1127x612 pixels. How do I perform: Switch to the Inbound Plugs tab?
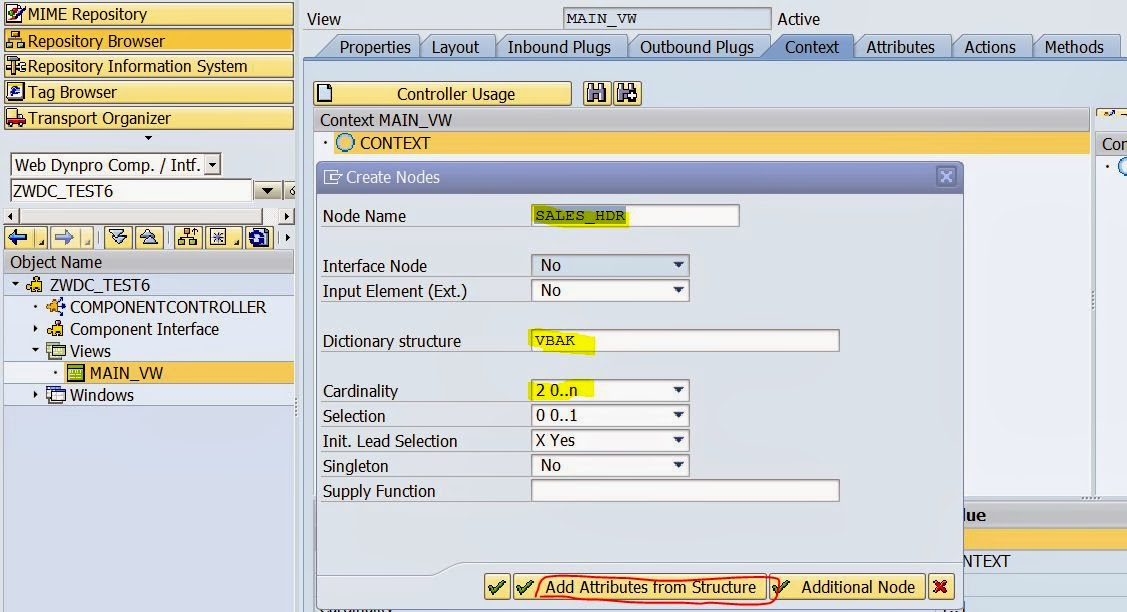tap(559, 47)
